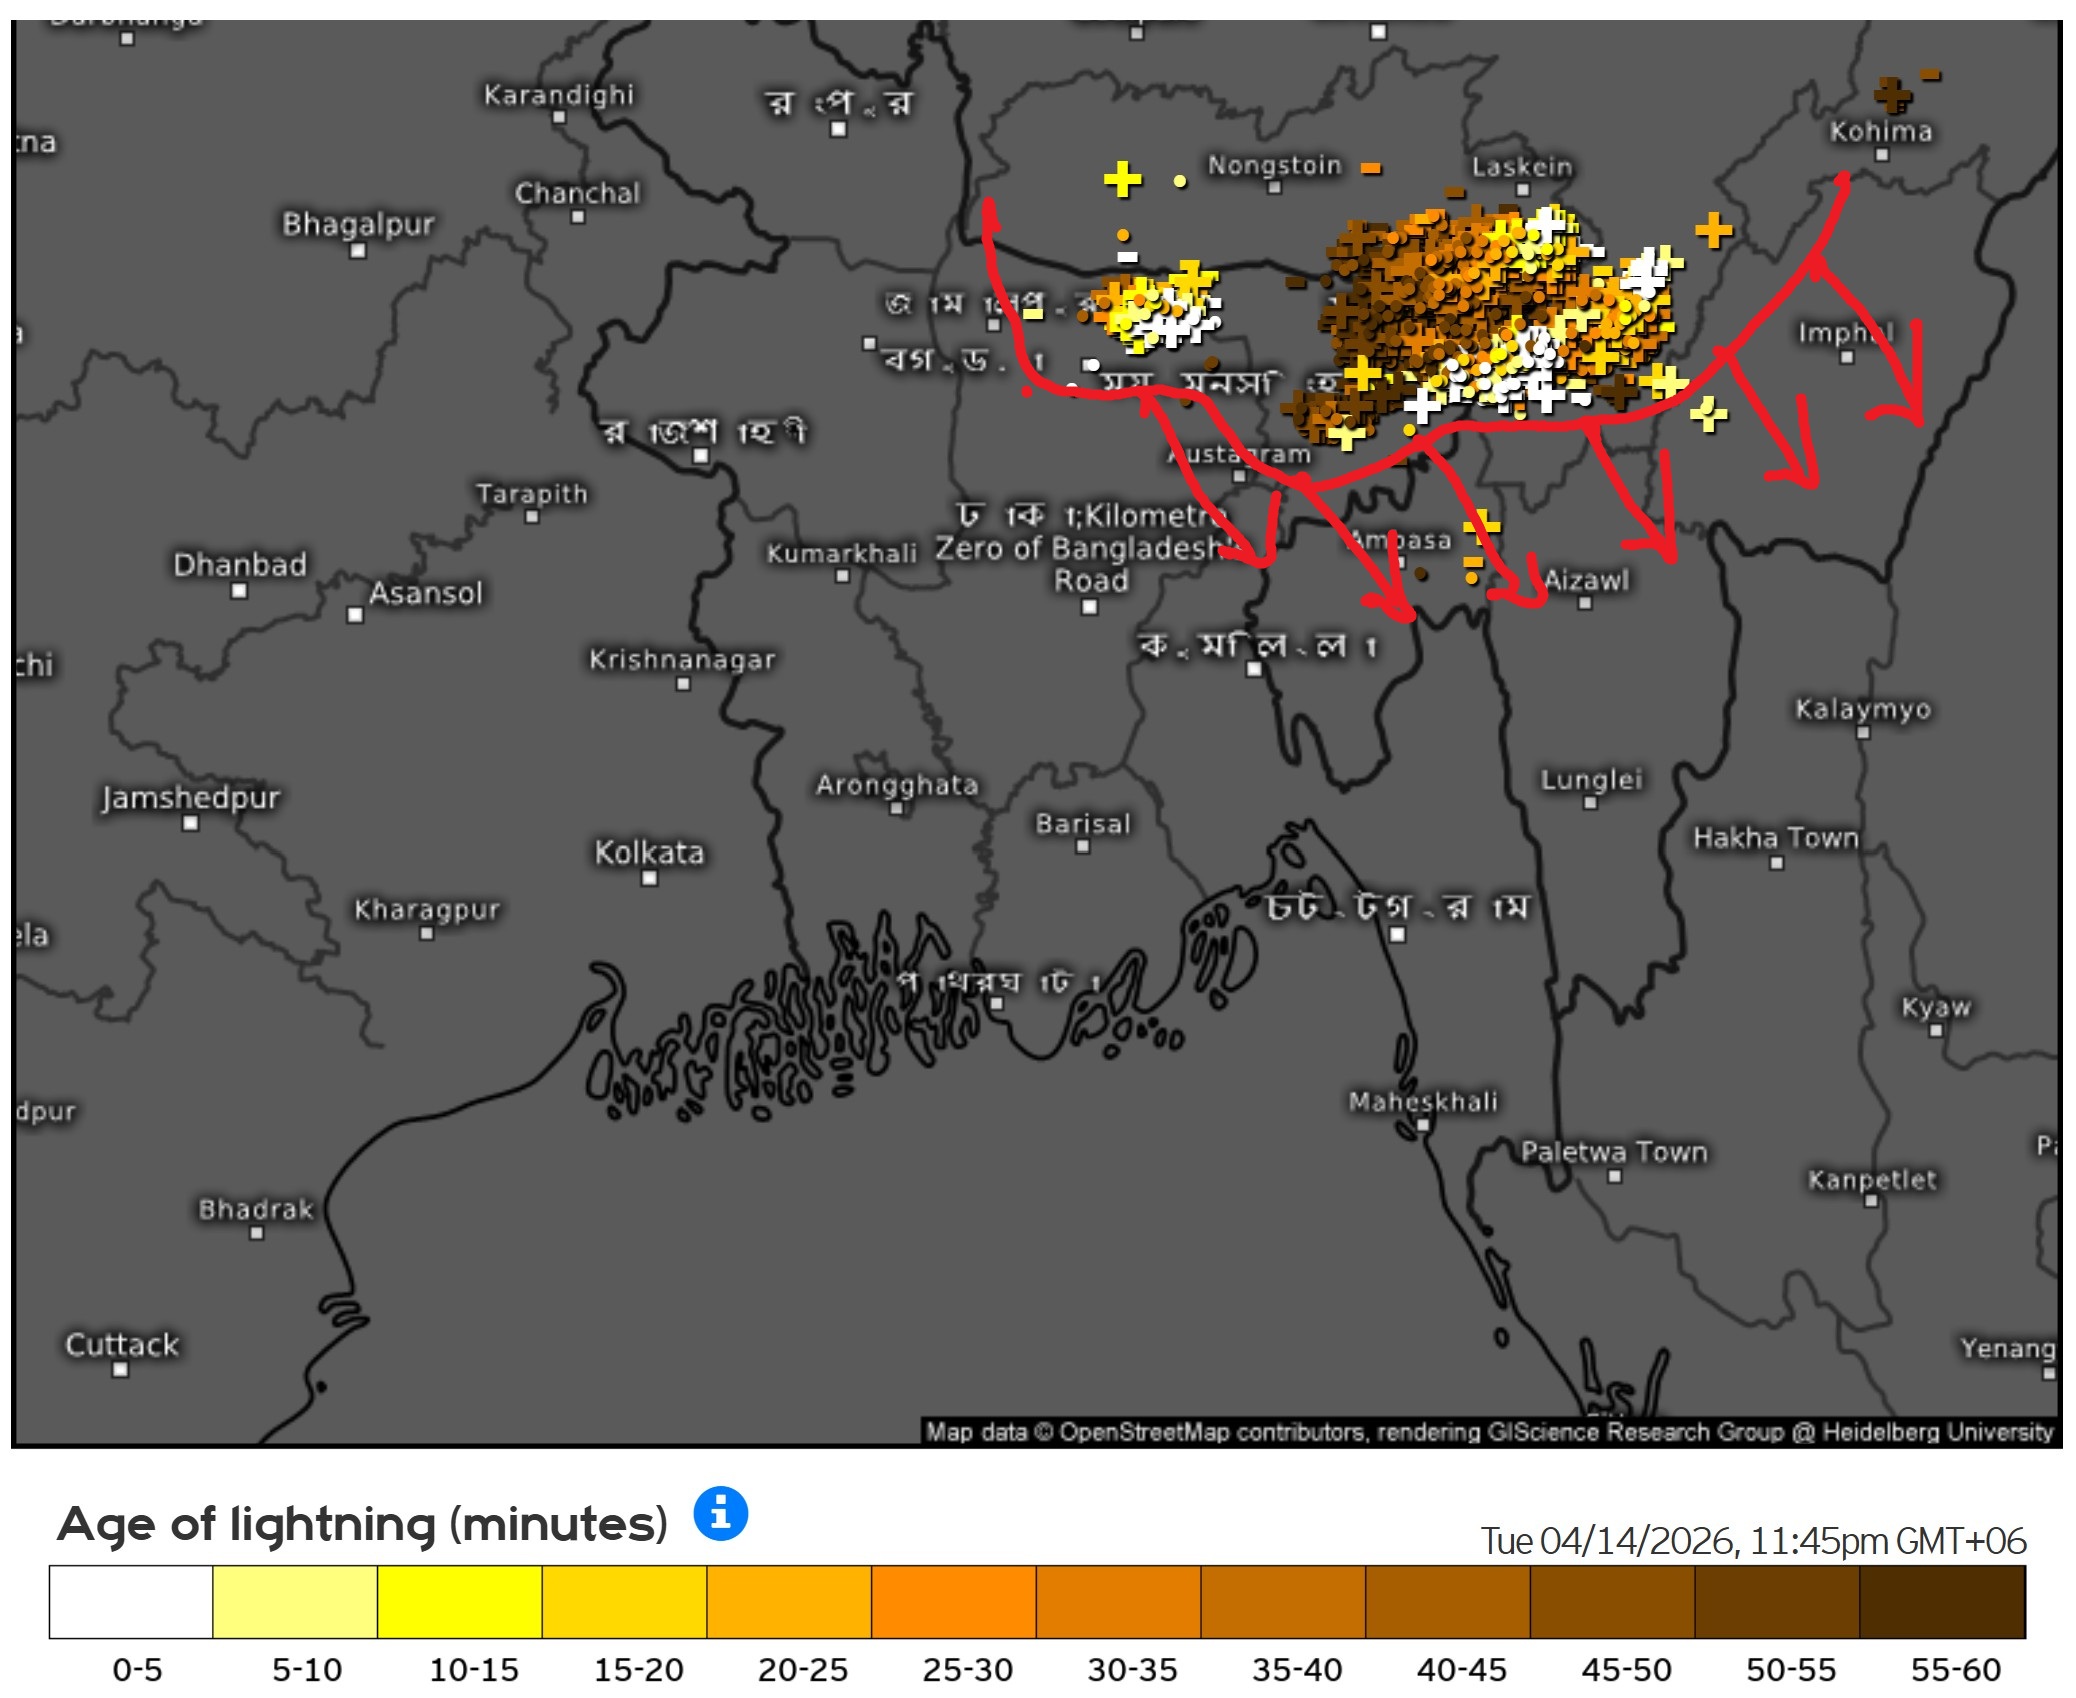Click the Barisal map label
2076x1698 pixels.
click(x=1082, y=823)
